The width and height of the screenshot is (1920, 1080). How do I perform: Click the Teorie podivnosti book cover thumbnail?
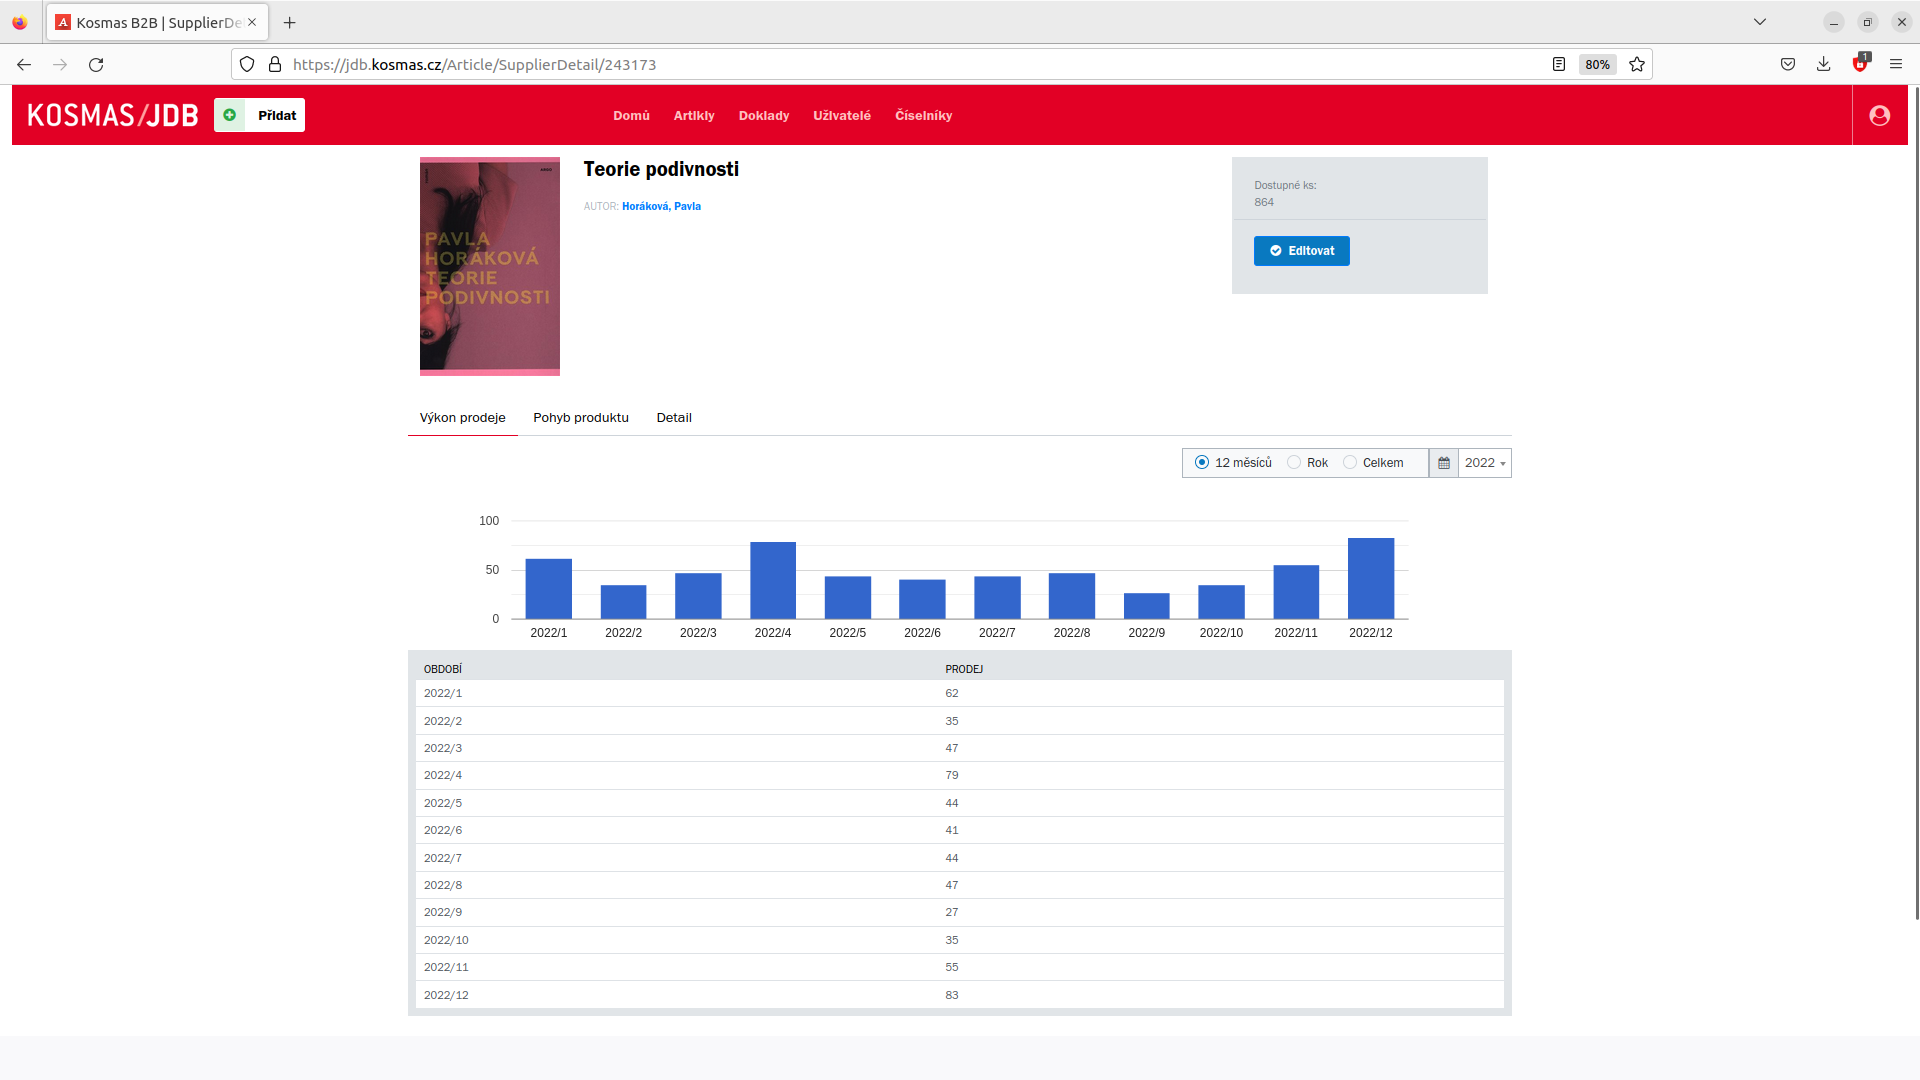[489, 267]
